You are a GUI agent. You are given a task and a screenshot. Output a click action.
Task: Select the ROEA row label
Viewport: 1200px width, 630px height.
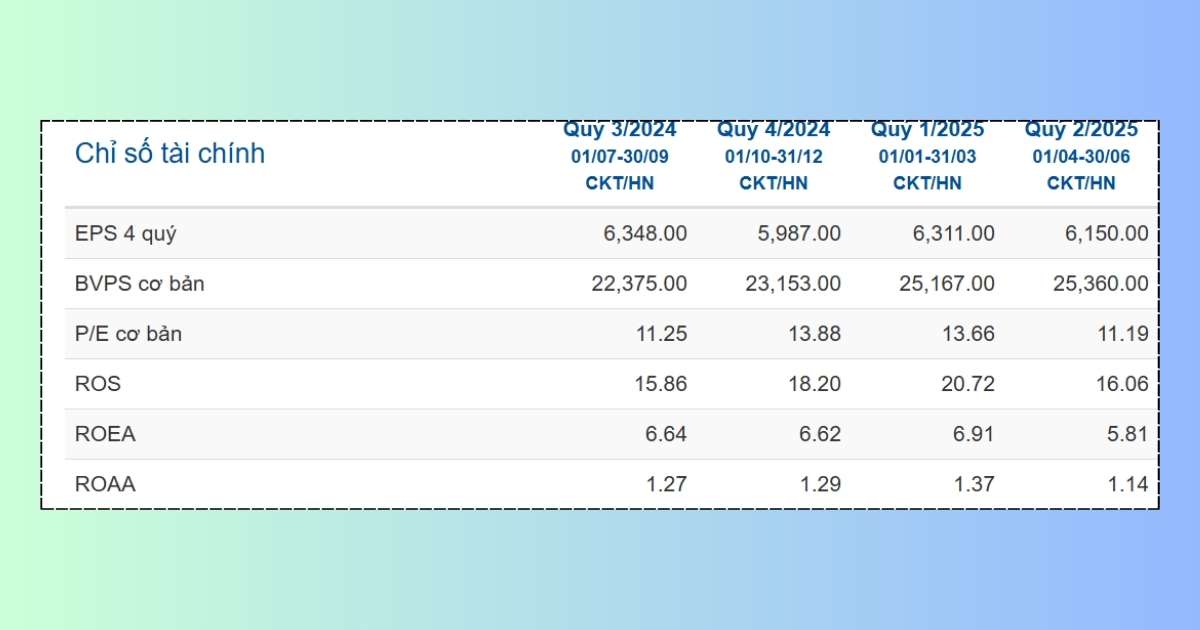[x=105, y=434]
